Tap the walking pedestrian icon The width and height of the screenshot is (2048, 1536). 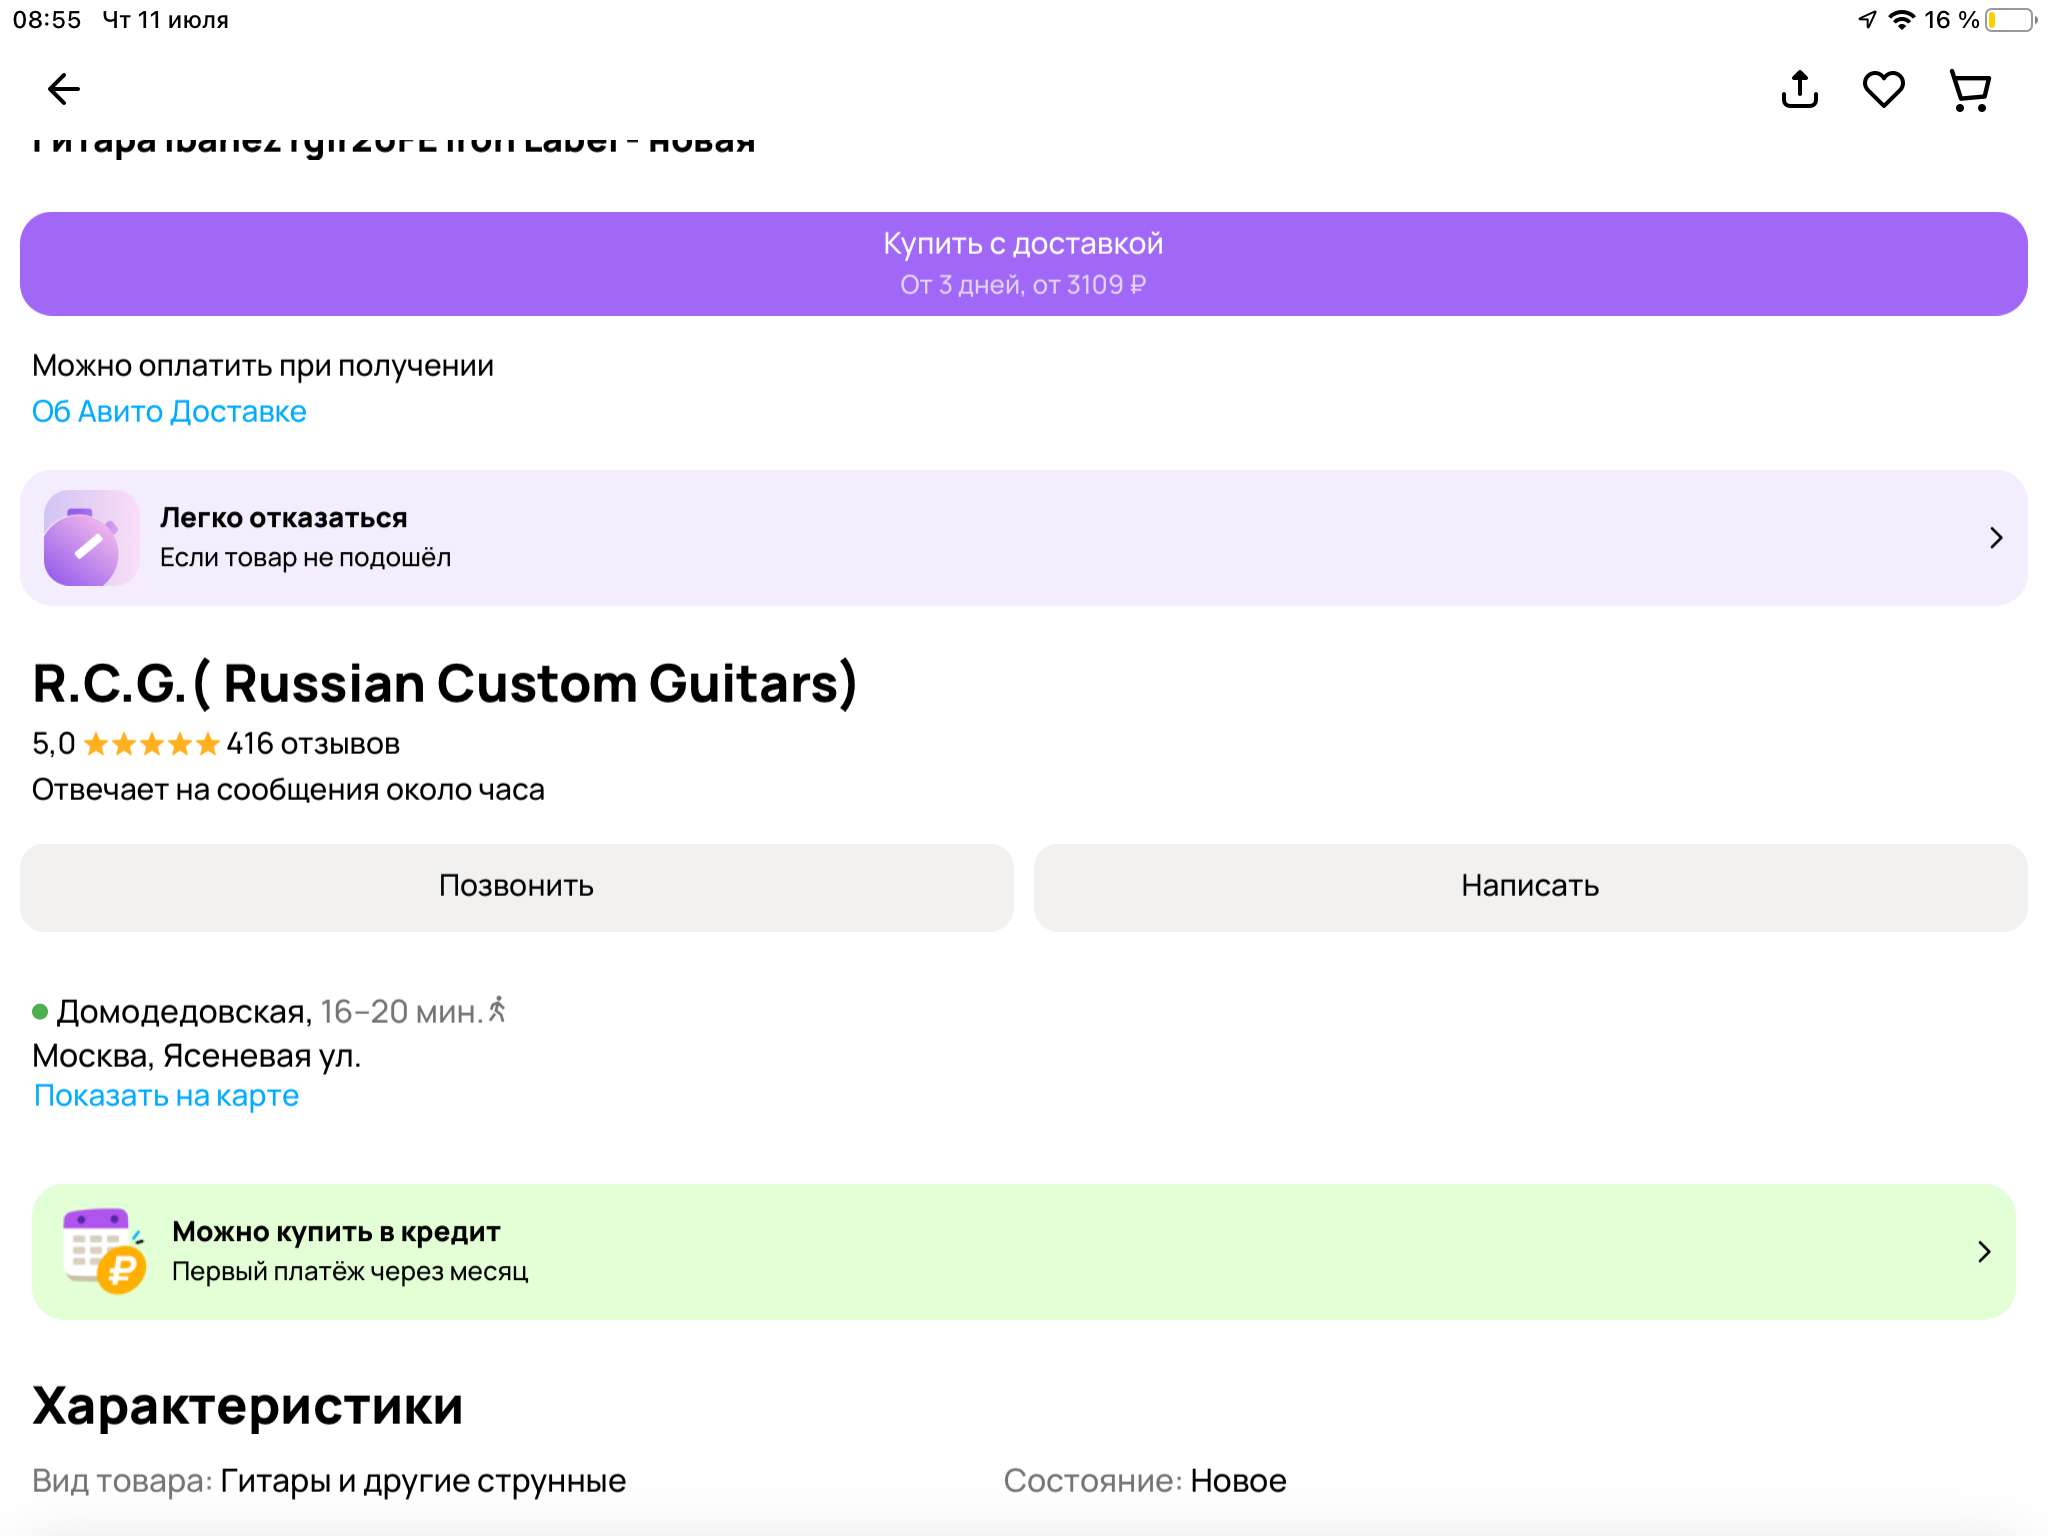(497, 1010)
